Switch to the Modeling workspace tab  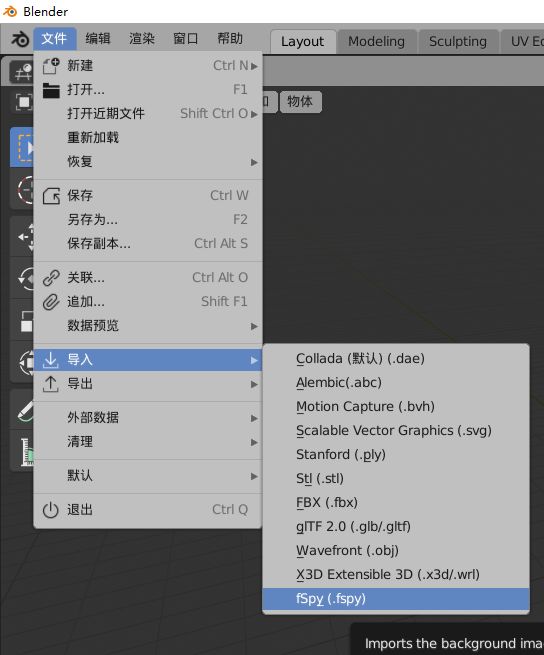pyautogui.click(x=376, y=41)
